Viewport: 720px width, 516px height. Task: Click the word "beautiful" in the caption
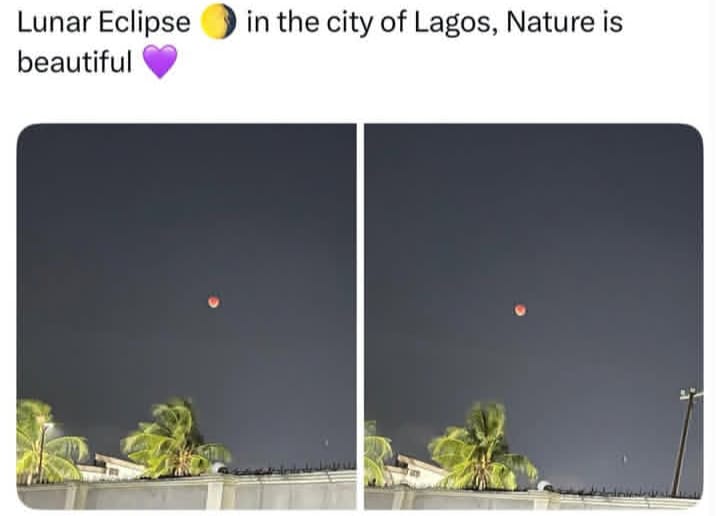pyautogui.click(x=75, y=62)
